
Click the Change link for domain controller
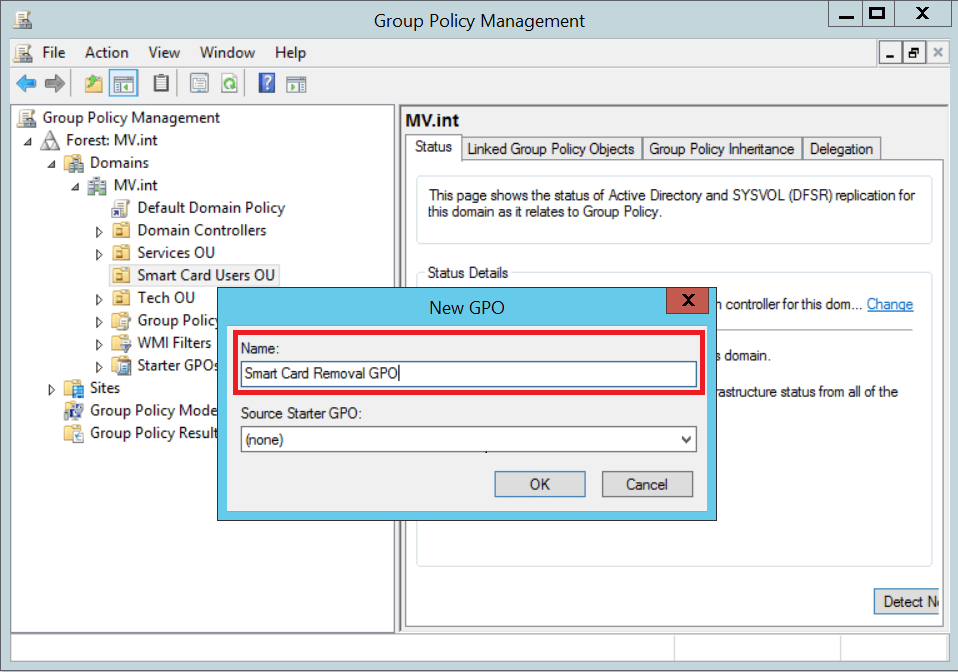[x=889, y=304]
